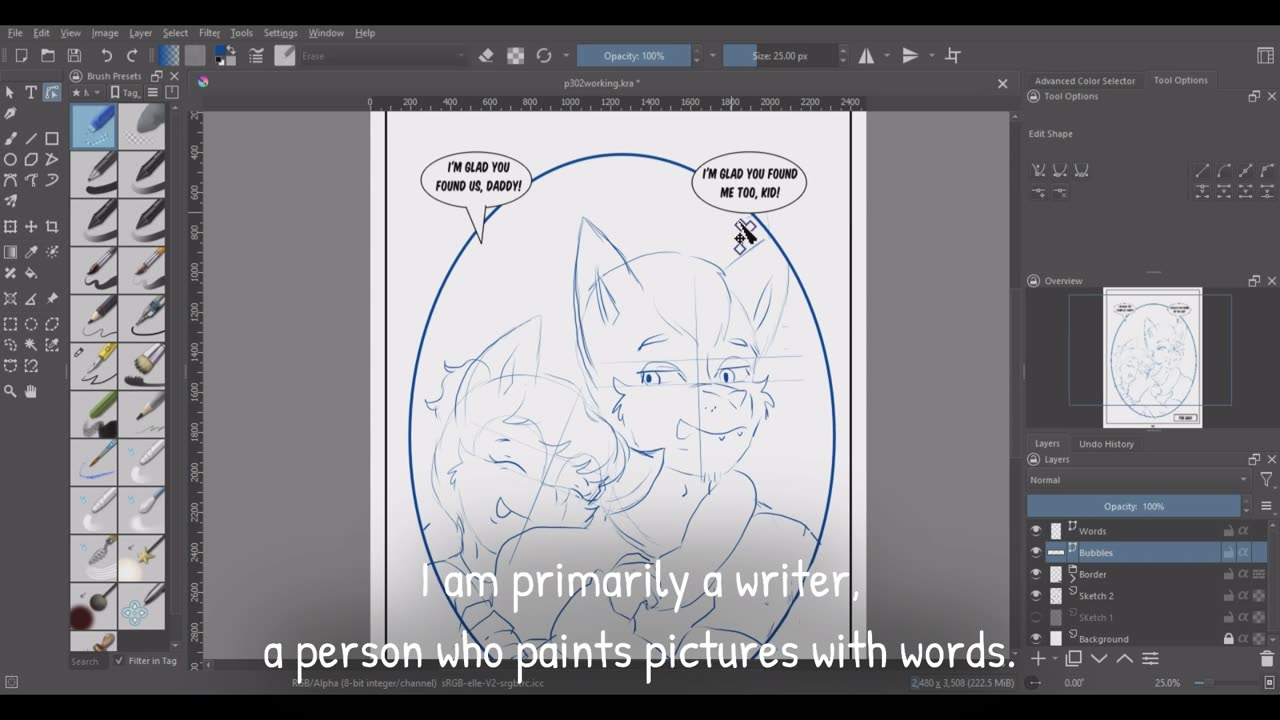Viewport: 1280px width, 720px height.
Task: Select the Zoom tool
Action: coord(10,392)
